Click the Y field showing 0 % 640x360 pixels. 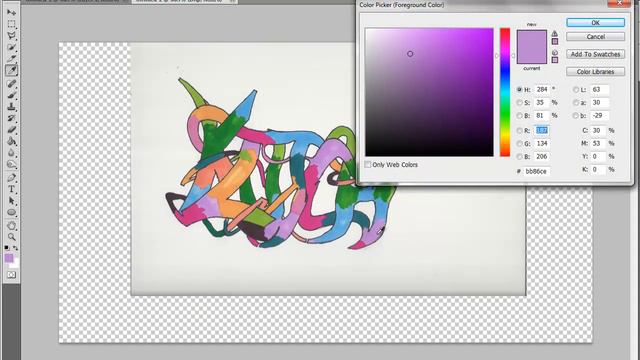pyautogui.click(x=598, y=157)
